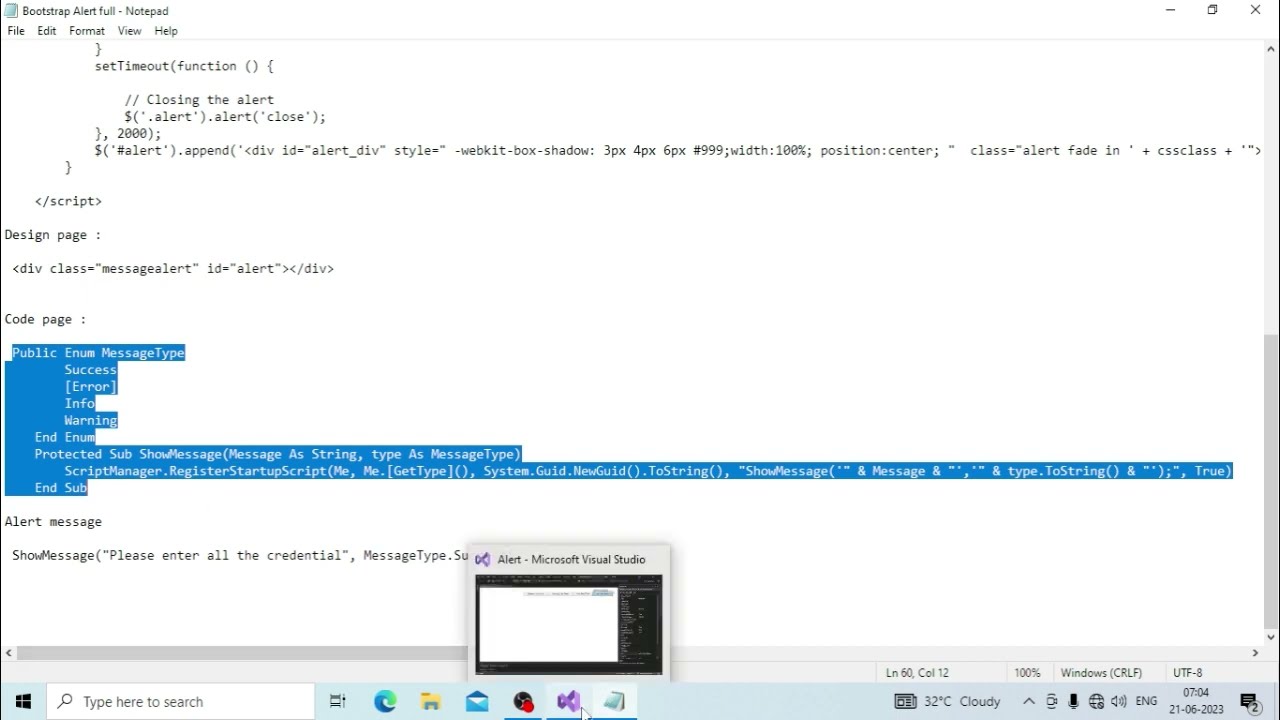
Task: Click the 'Protected Sub ShowMessage' line
Action: click(278, 454)
